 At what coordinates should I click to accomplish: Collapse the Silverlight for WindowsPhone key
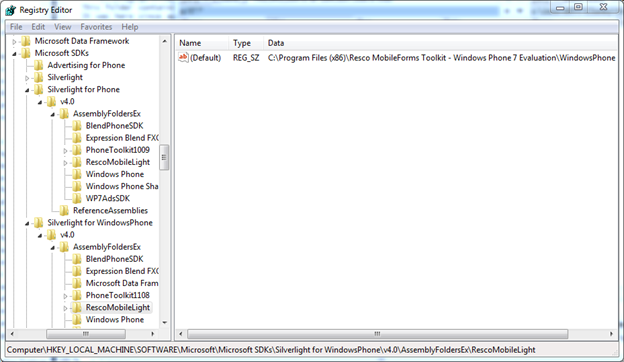(x=27, y=224)
